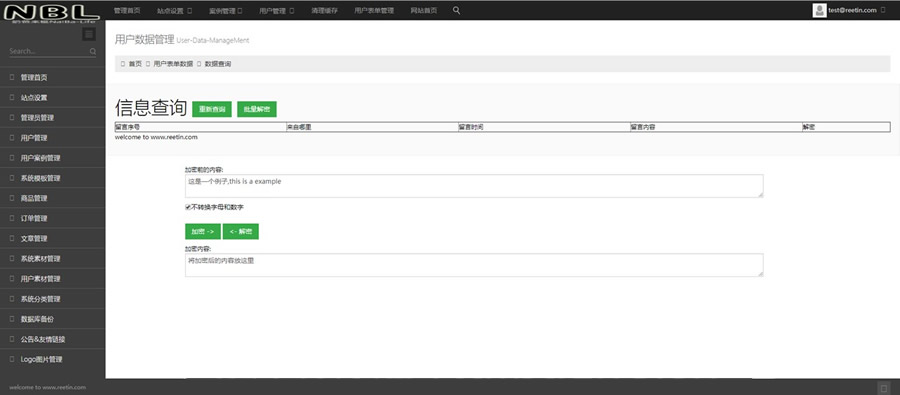Click the 重新查询 green button
The height and width of the screenshot is (395, 900).
pyautogui.click(x=212, y=109)
